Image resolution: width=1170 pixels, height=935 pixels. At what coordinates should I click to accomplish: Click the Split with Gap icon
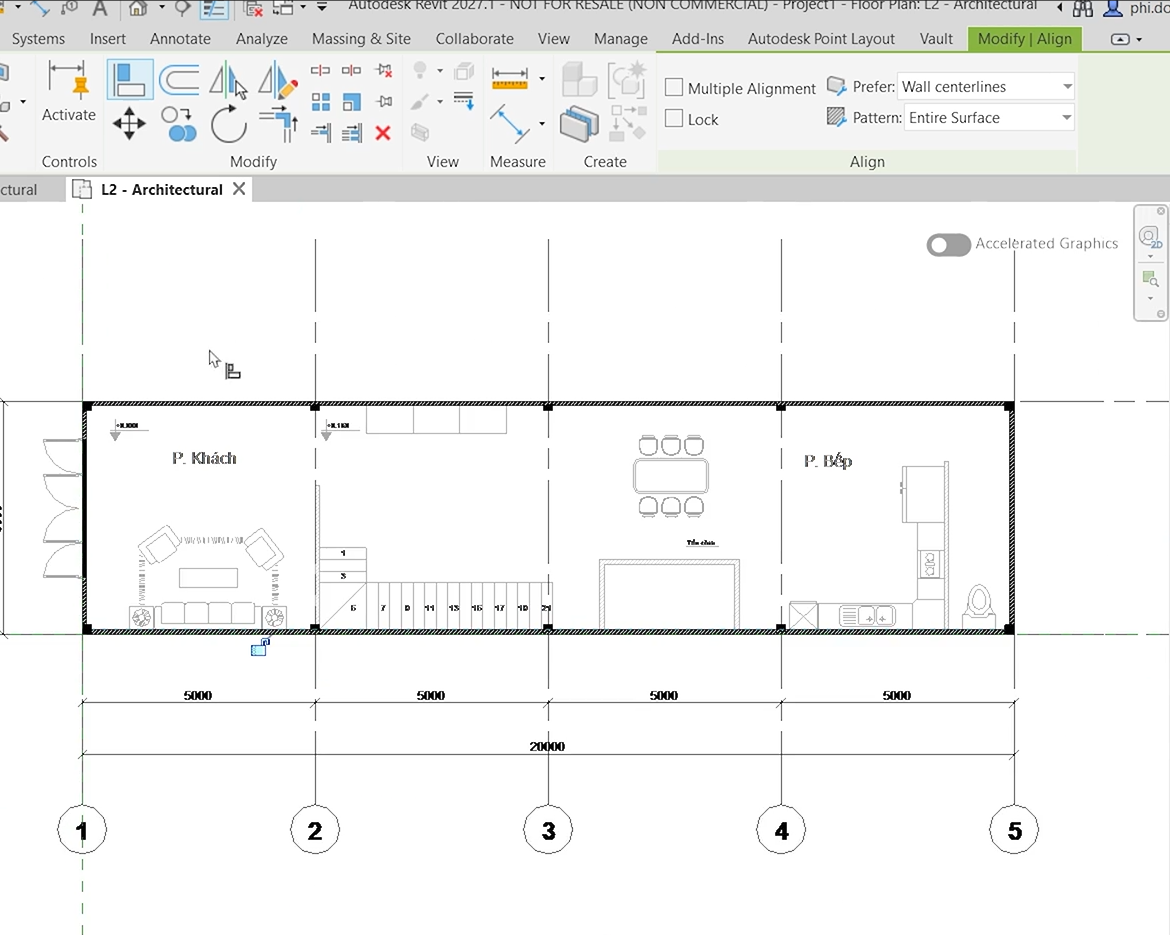click(x=351, y=70)
